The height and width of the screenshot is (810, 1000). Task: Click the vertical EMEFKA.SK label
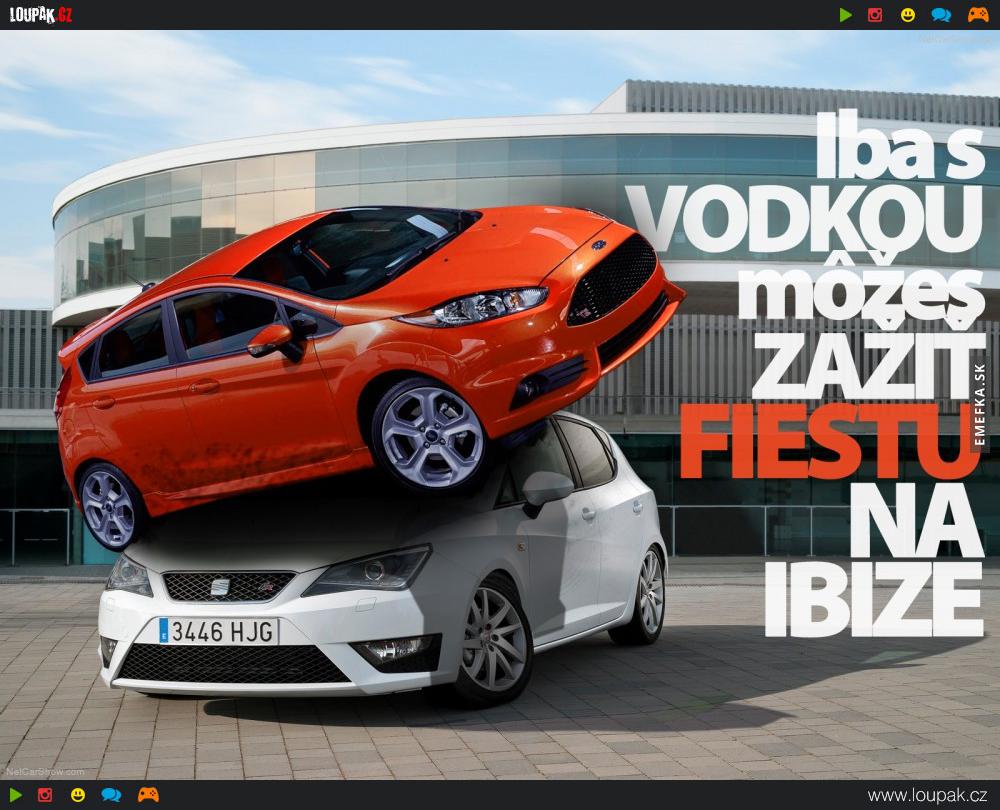coord(980,405)
